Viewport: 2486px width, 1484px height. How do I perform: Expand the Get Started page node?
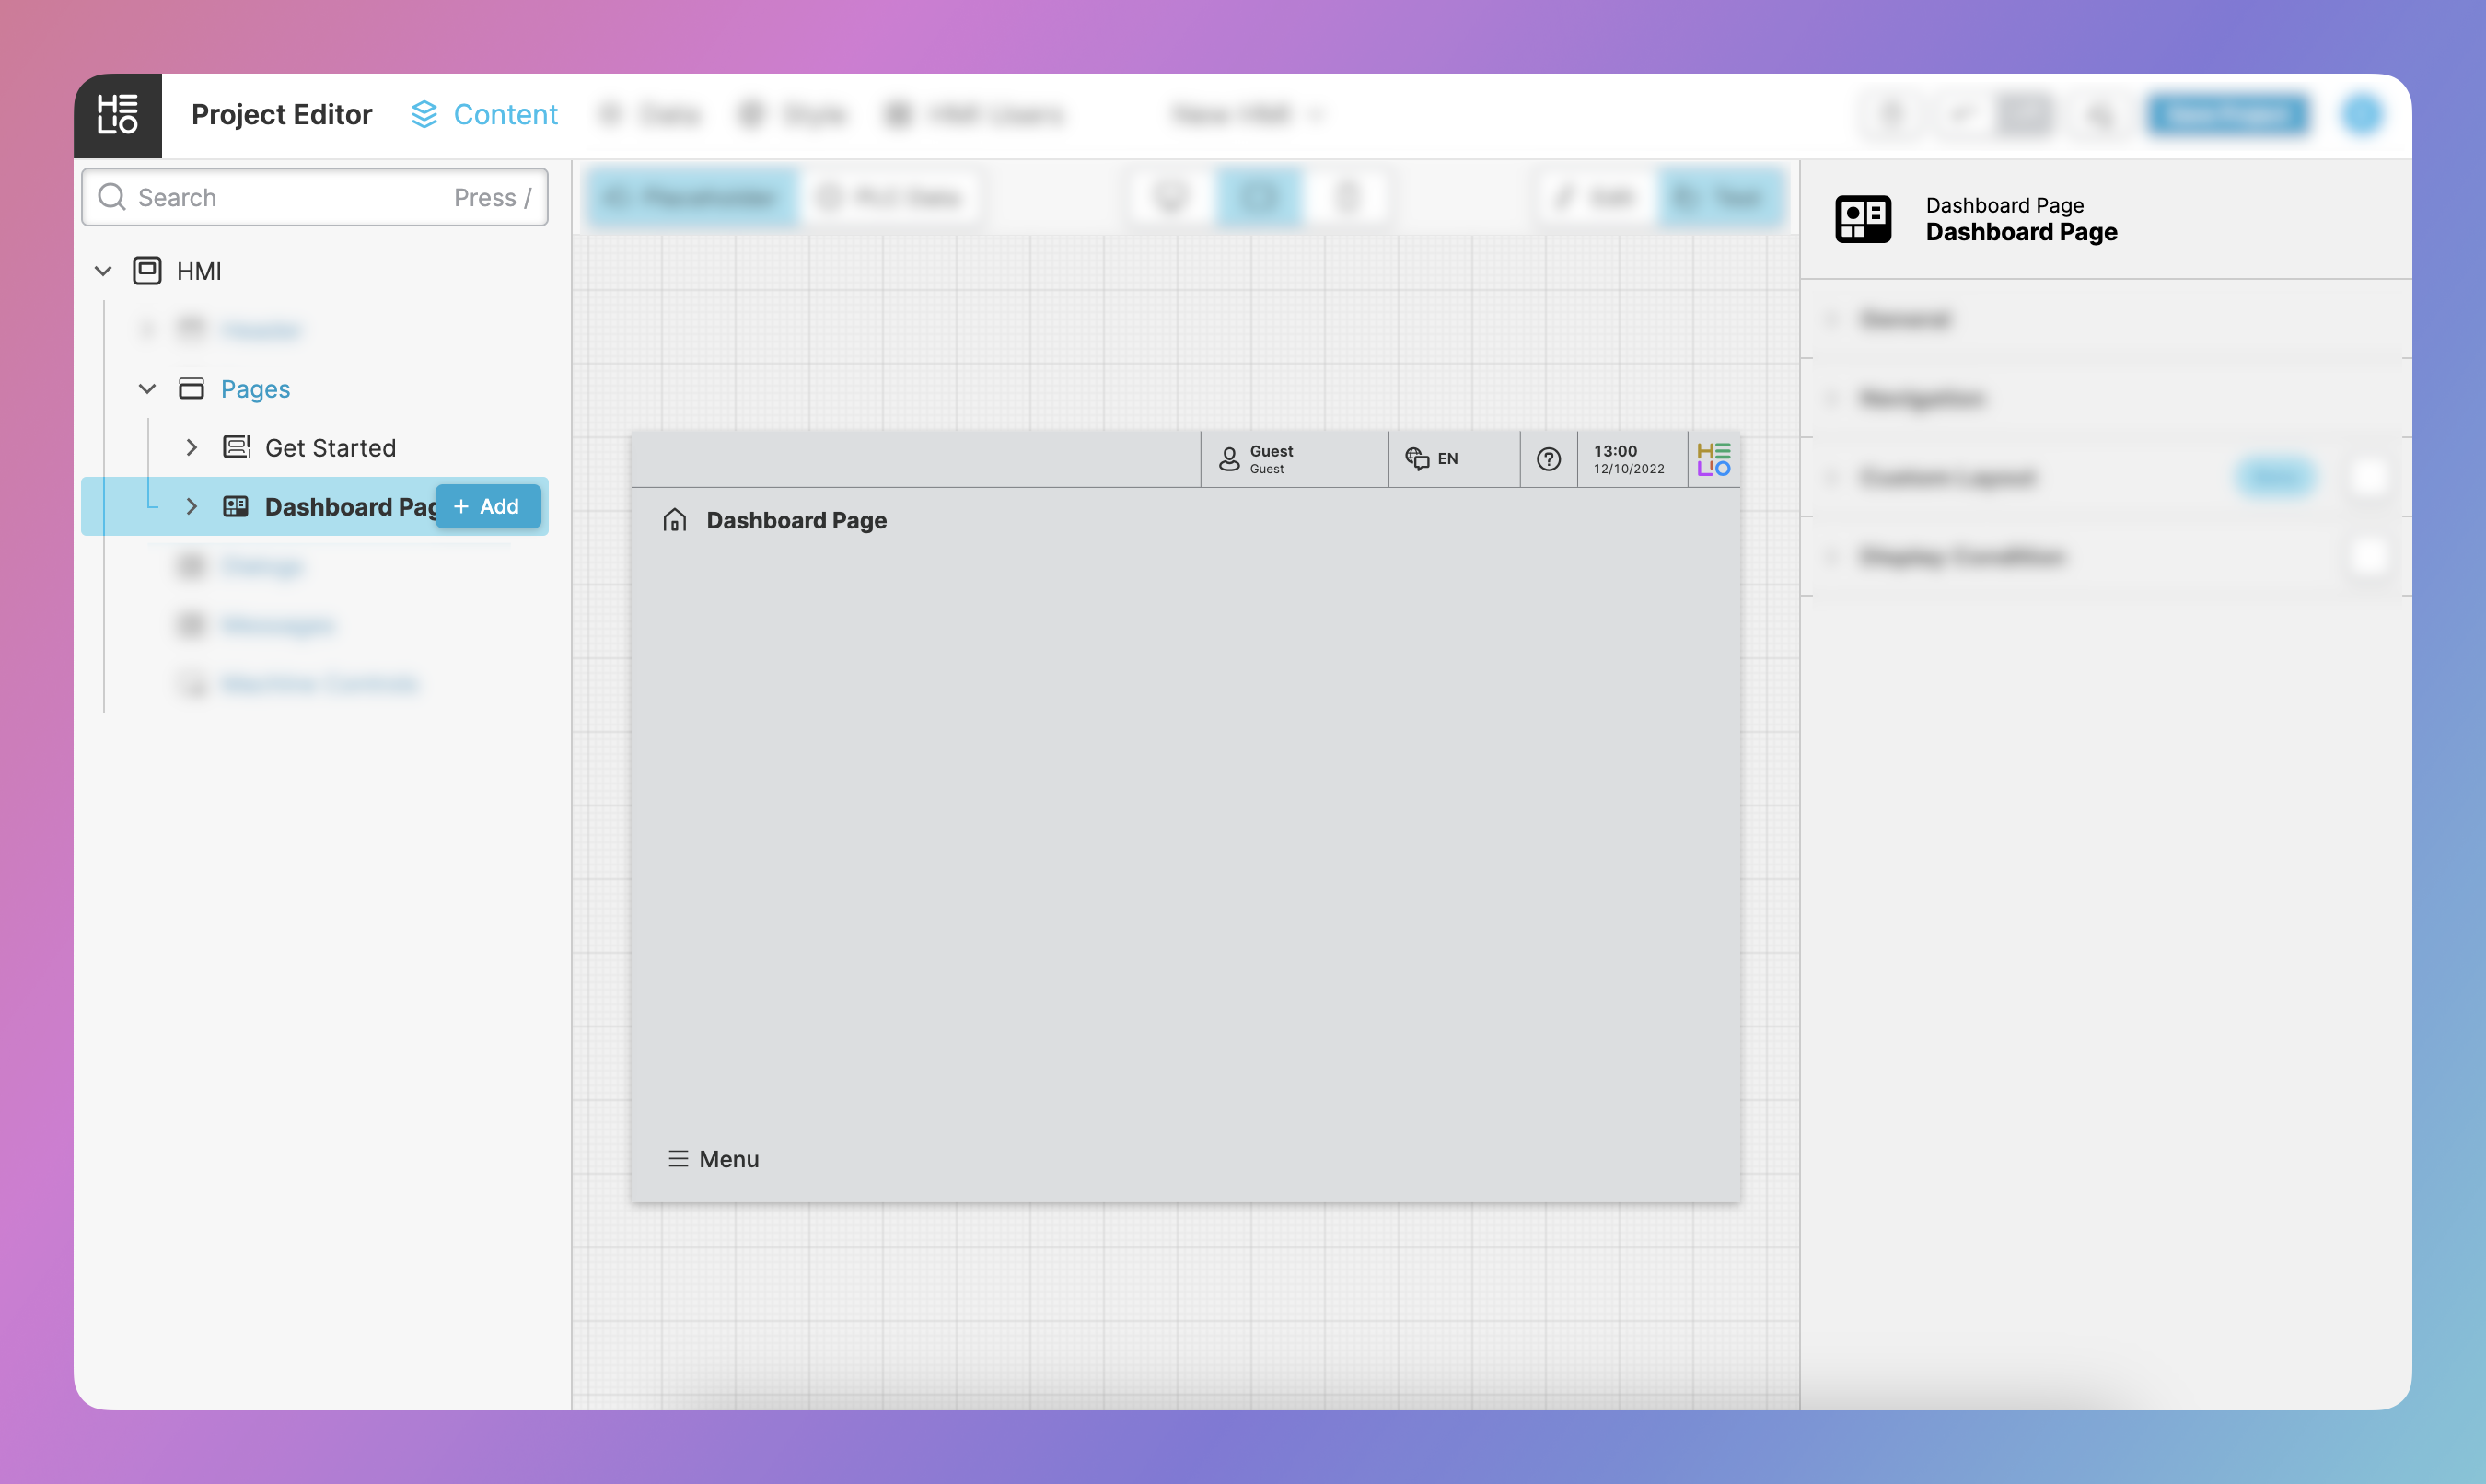(x=191, y=448)
